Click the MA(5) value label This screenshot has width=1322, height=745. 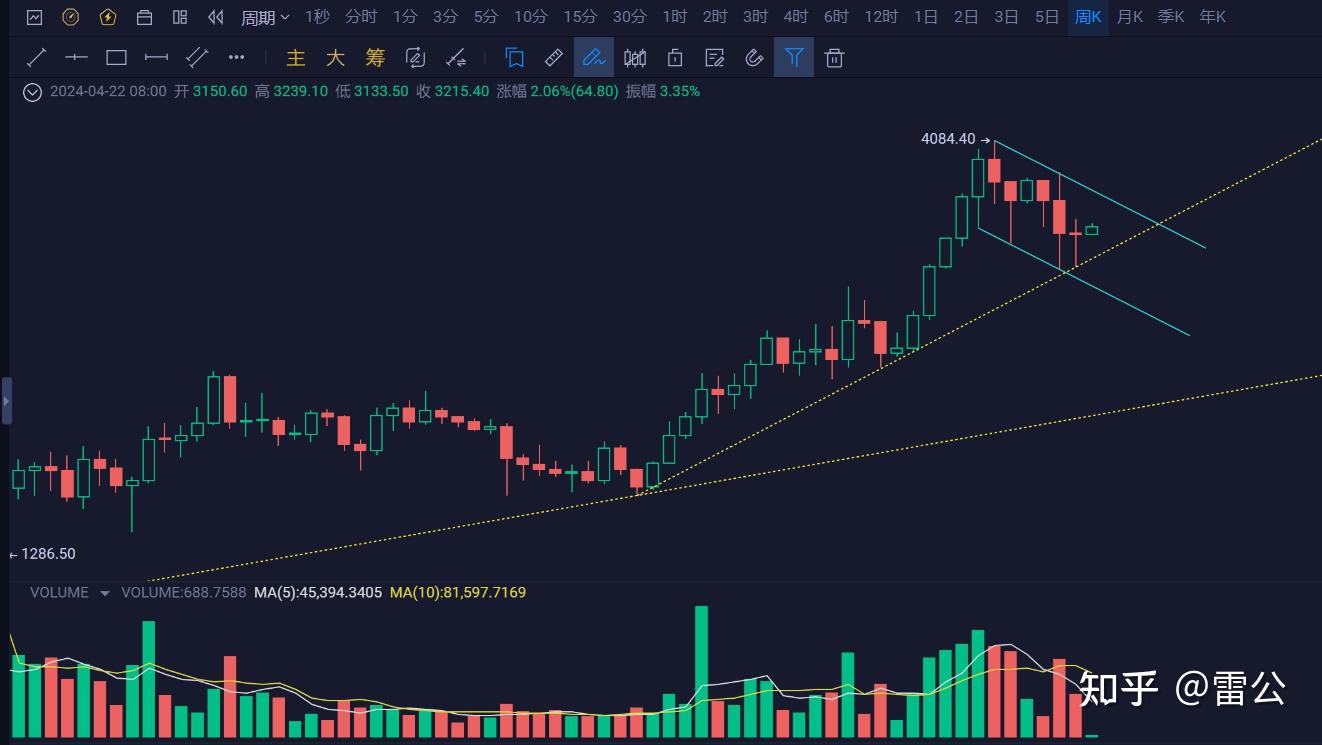click(318, 592)
